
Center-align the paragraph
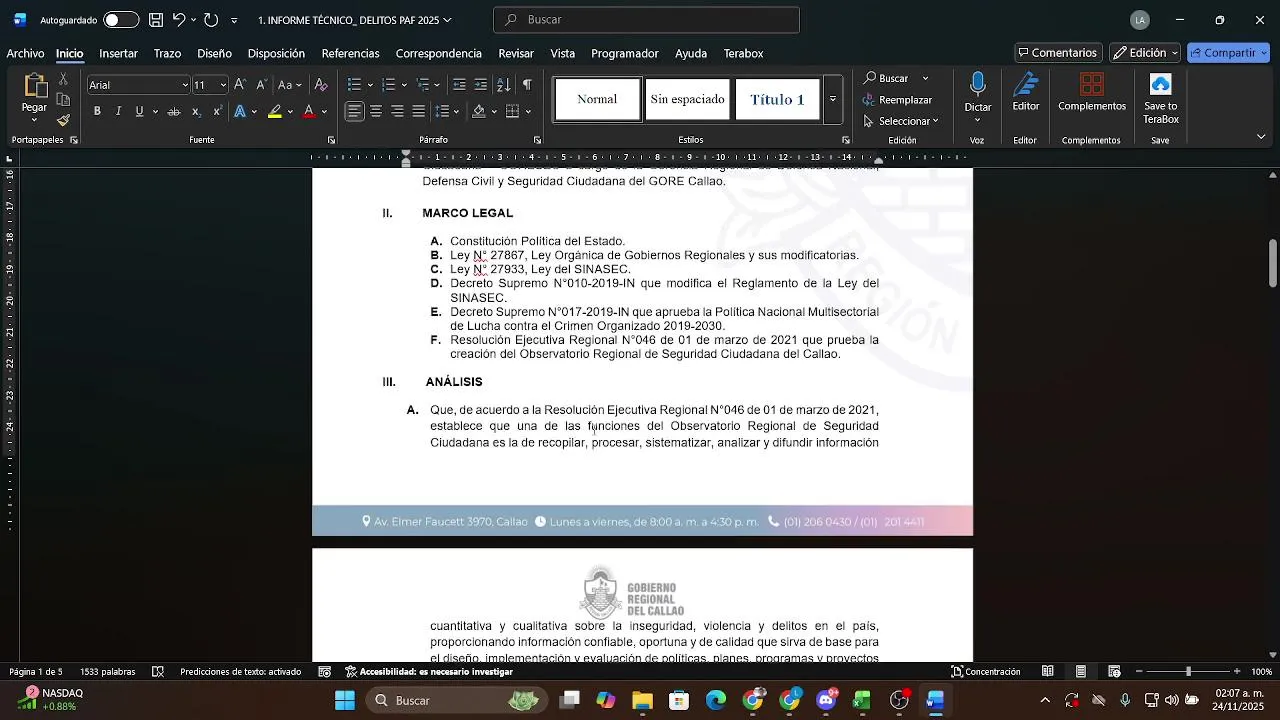pyautogui.click(x=376, y=111)
